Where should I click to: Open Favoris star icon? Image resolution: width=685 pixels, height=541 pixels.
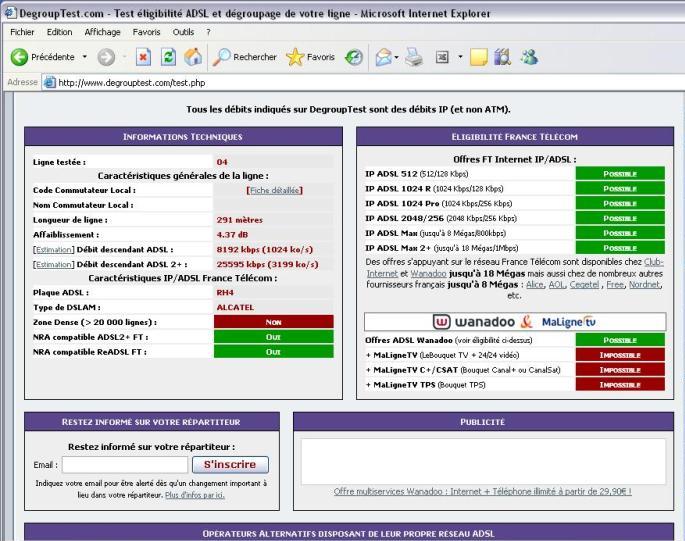[x=295, y=57]
